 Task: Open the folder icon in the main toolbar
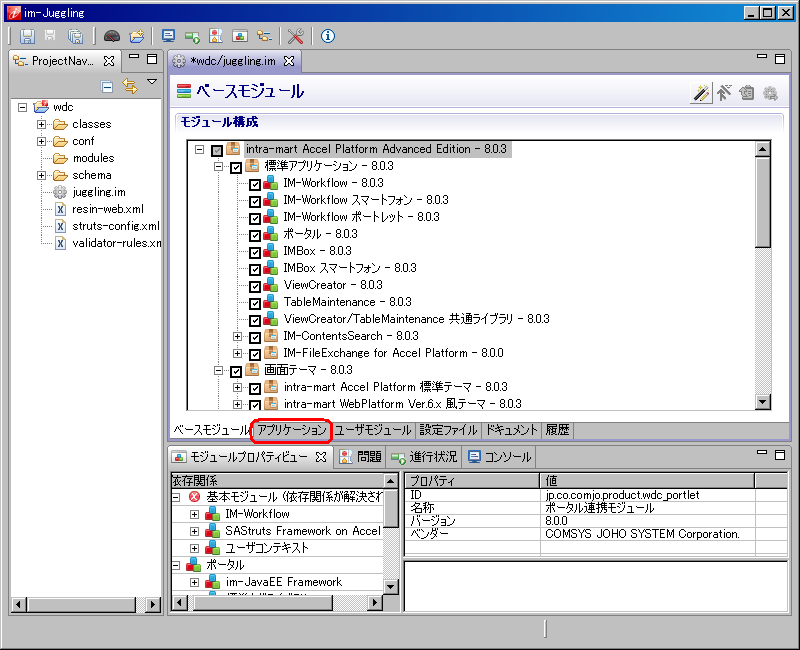137,36
